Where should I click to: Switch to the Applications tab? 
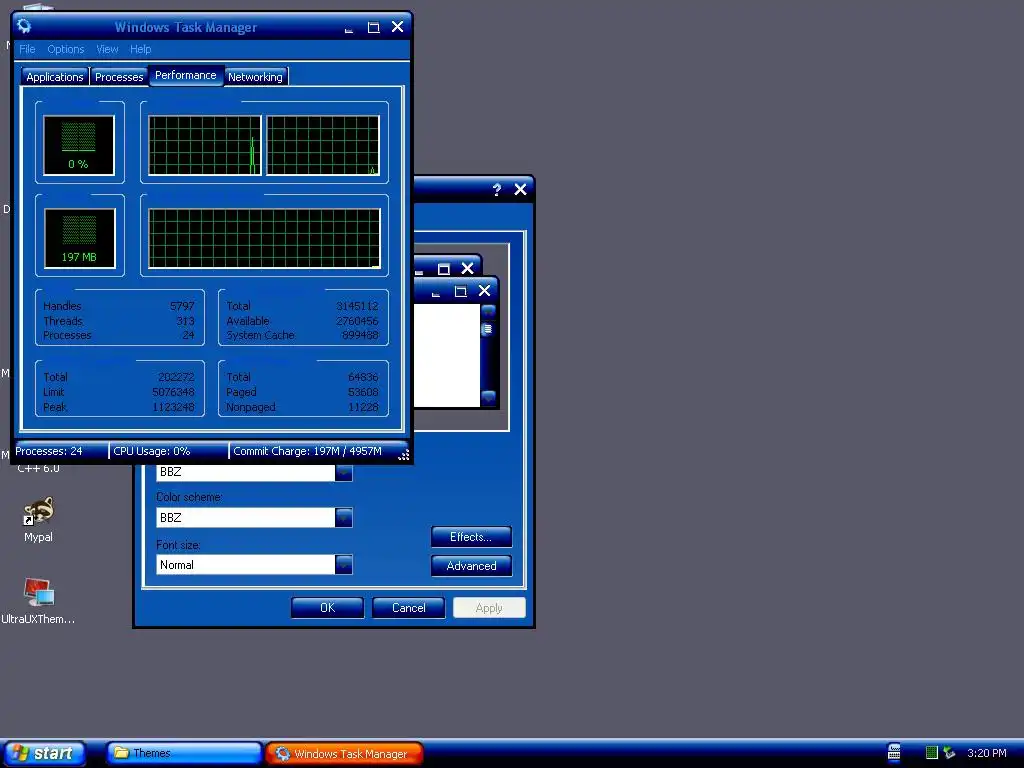(55, 77)
